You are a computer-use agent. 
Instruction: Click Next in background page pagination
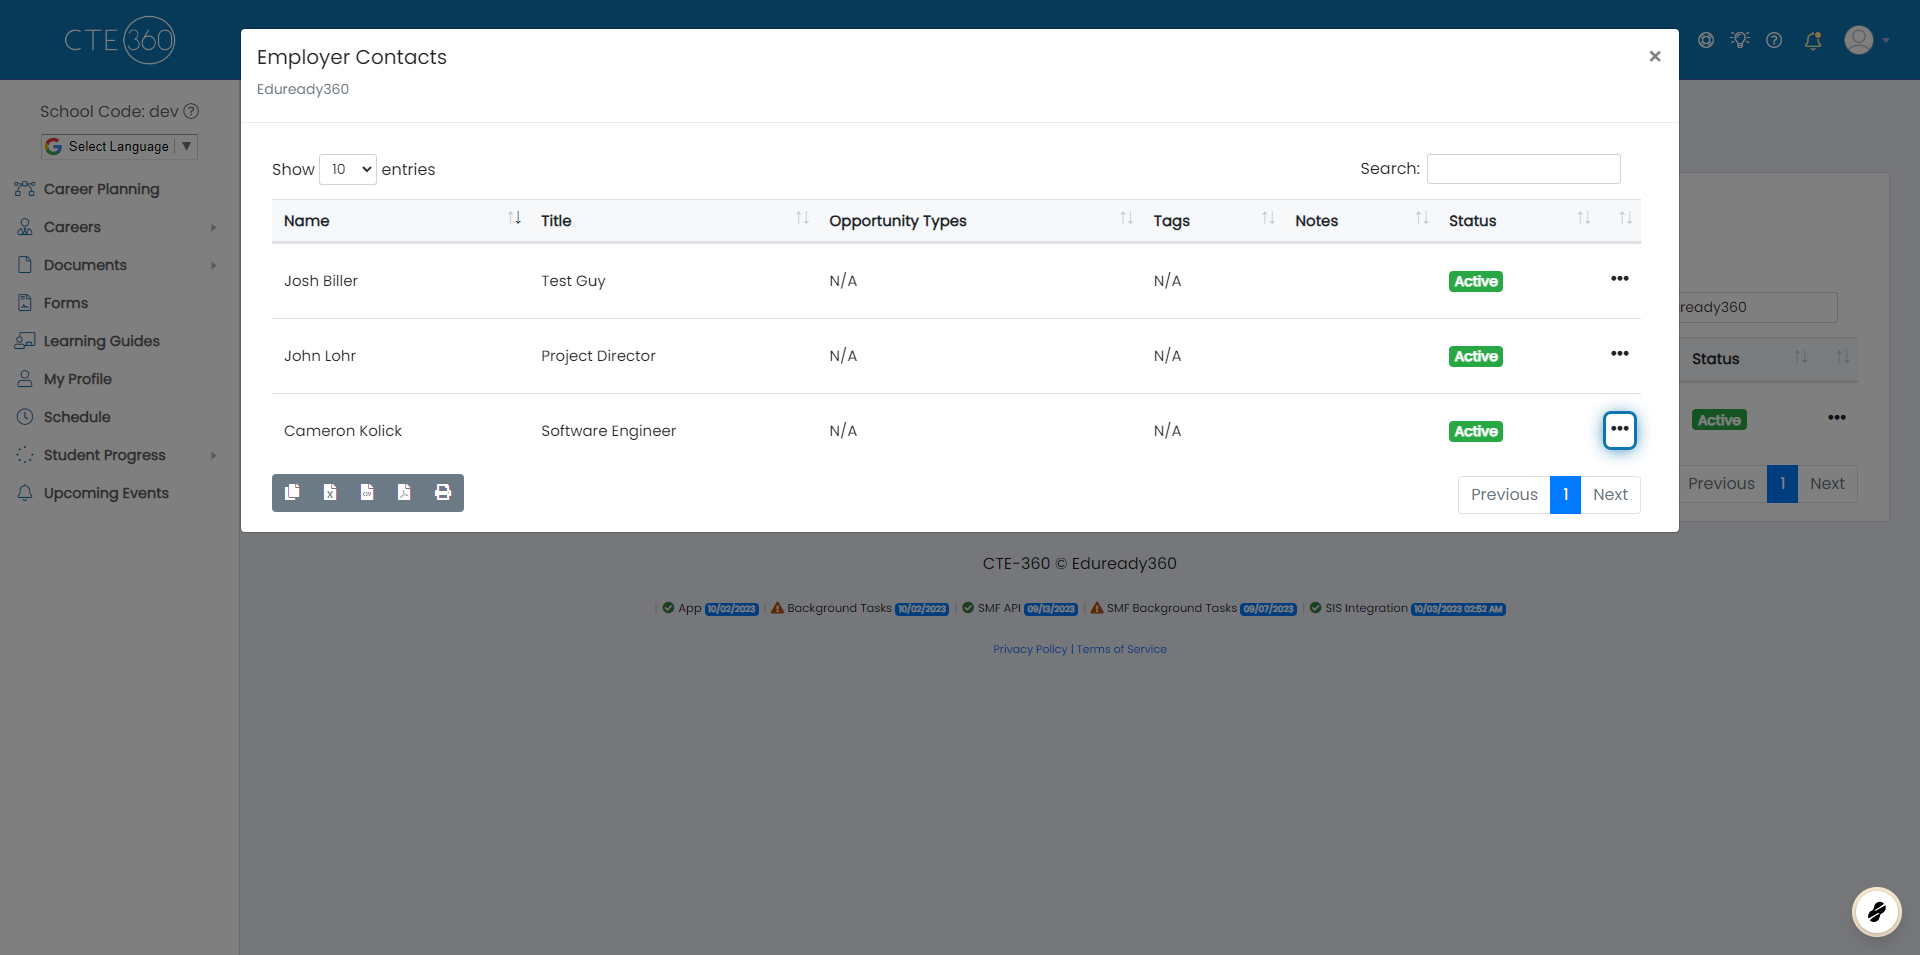click(1827, 483)
